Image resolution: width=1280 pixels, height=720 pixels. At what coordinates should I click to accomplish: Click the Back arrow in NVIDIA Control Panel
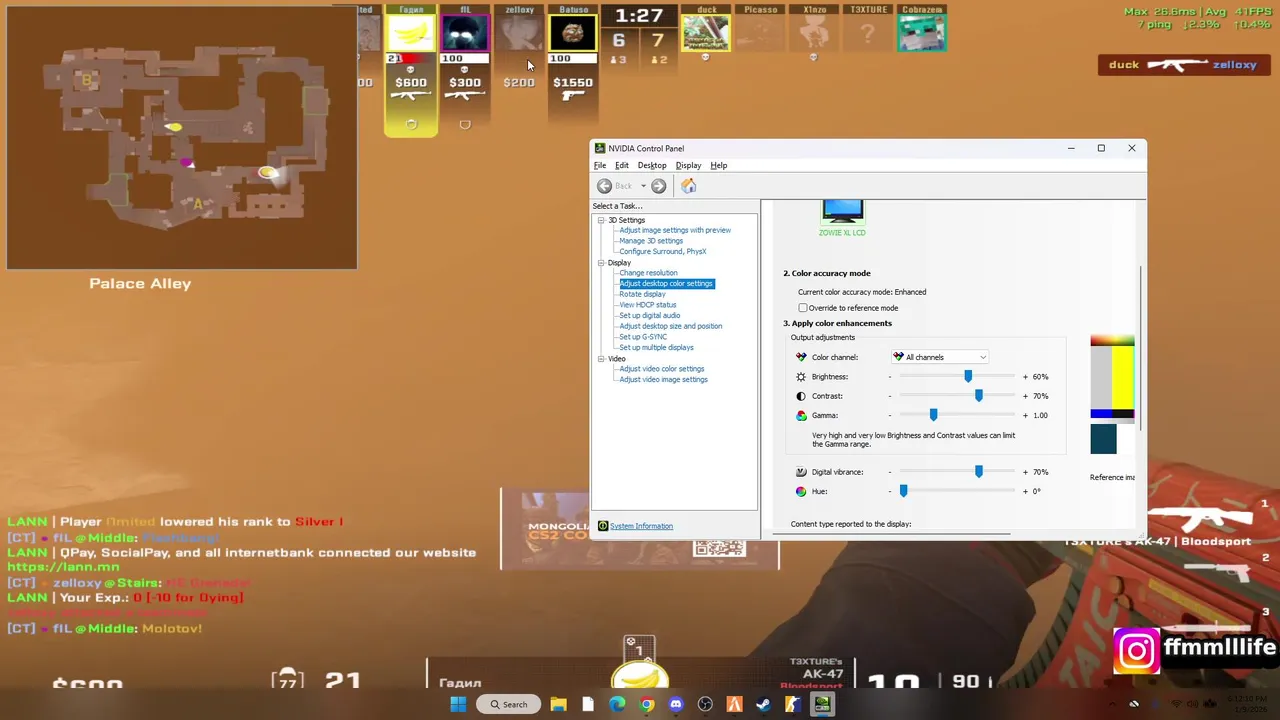(604, 186)
